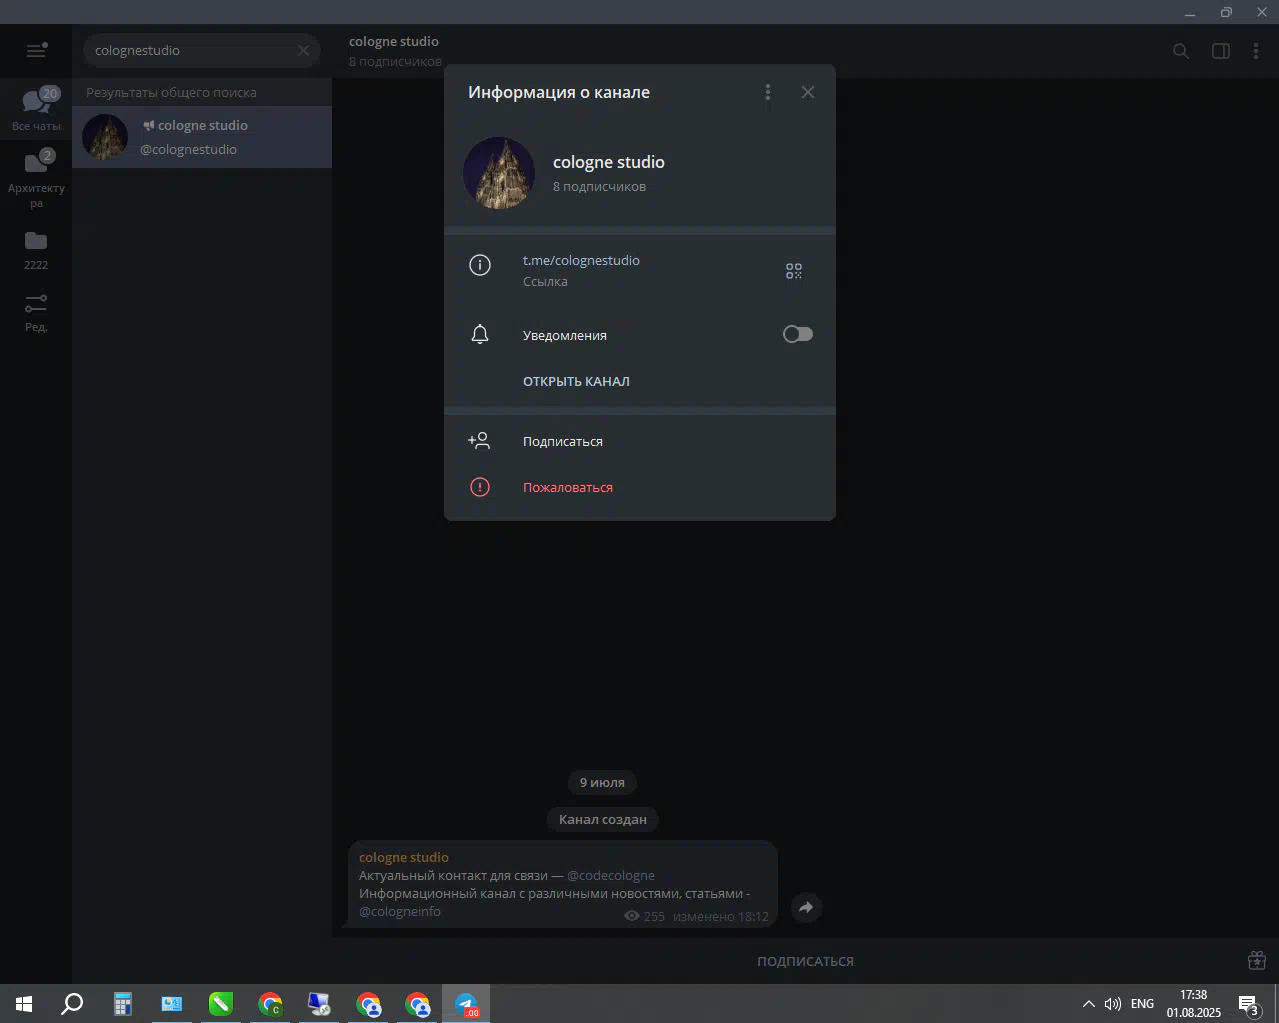Click the cologne studio profile photo in dialog

pos(499,173)
